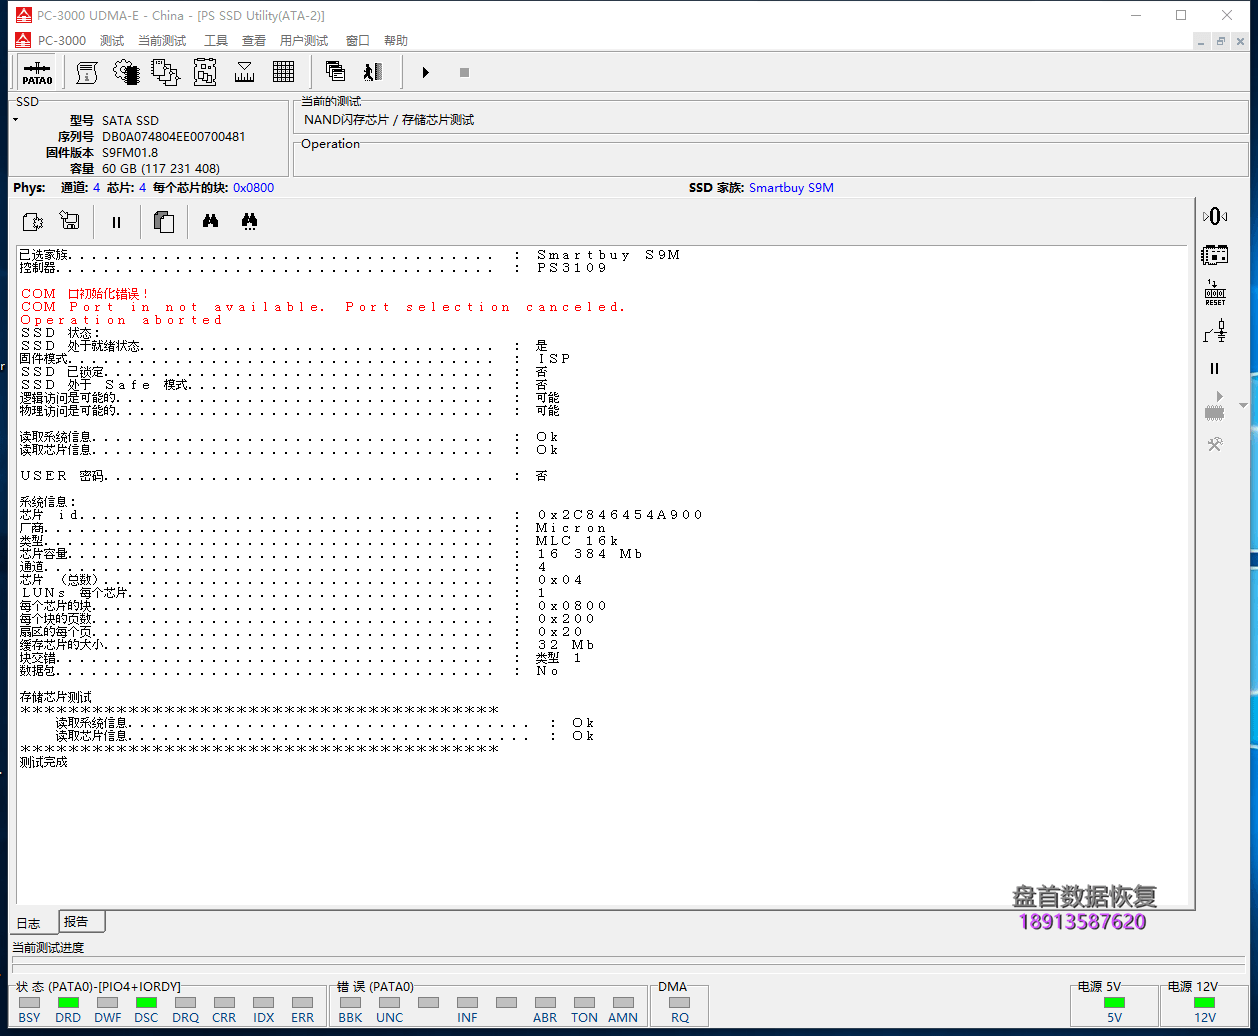Click the stacked windows toolbar icon
Viewport: 1258px width, 1036px height.
[x=335, y=72]
